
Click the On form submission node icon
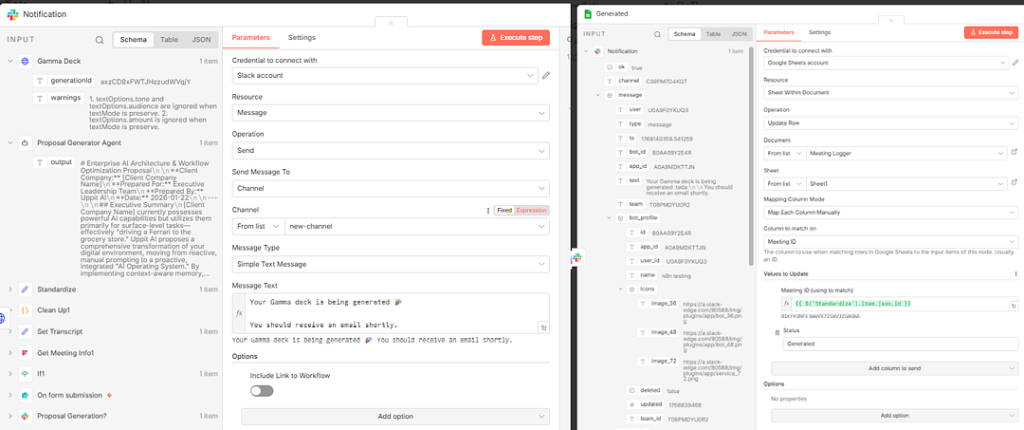(x=25, y=395)
